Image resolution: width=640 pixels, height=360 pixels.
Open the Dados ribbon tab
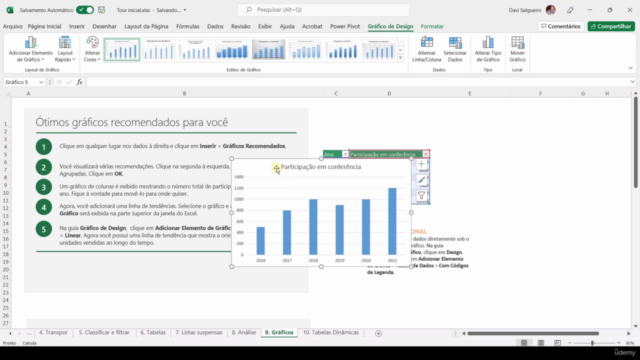[x=215, y=26]
